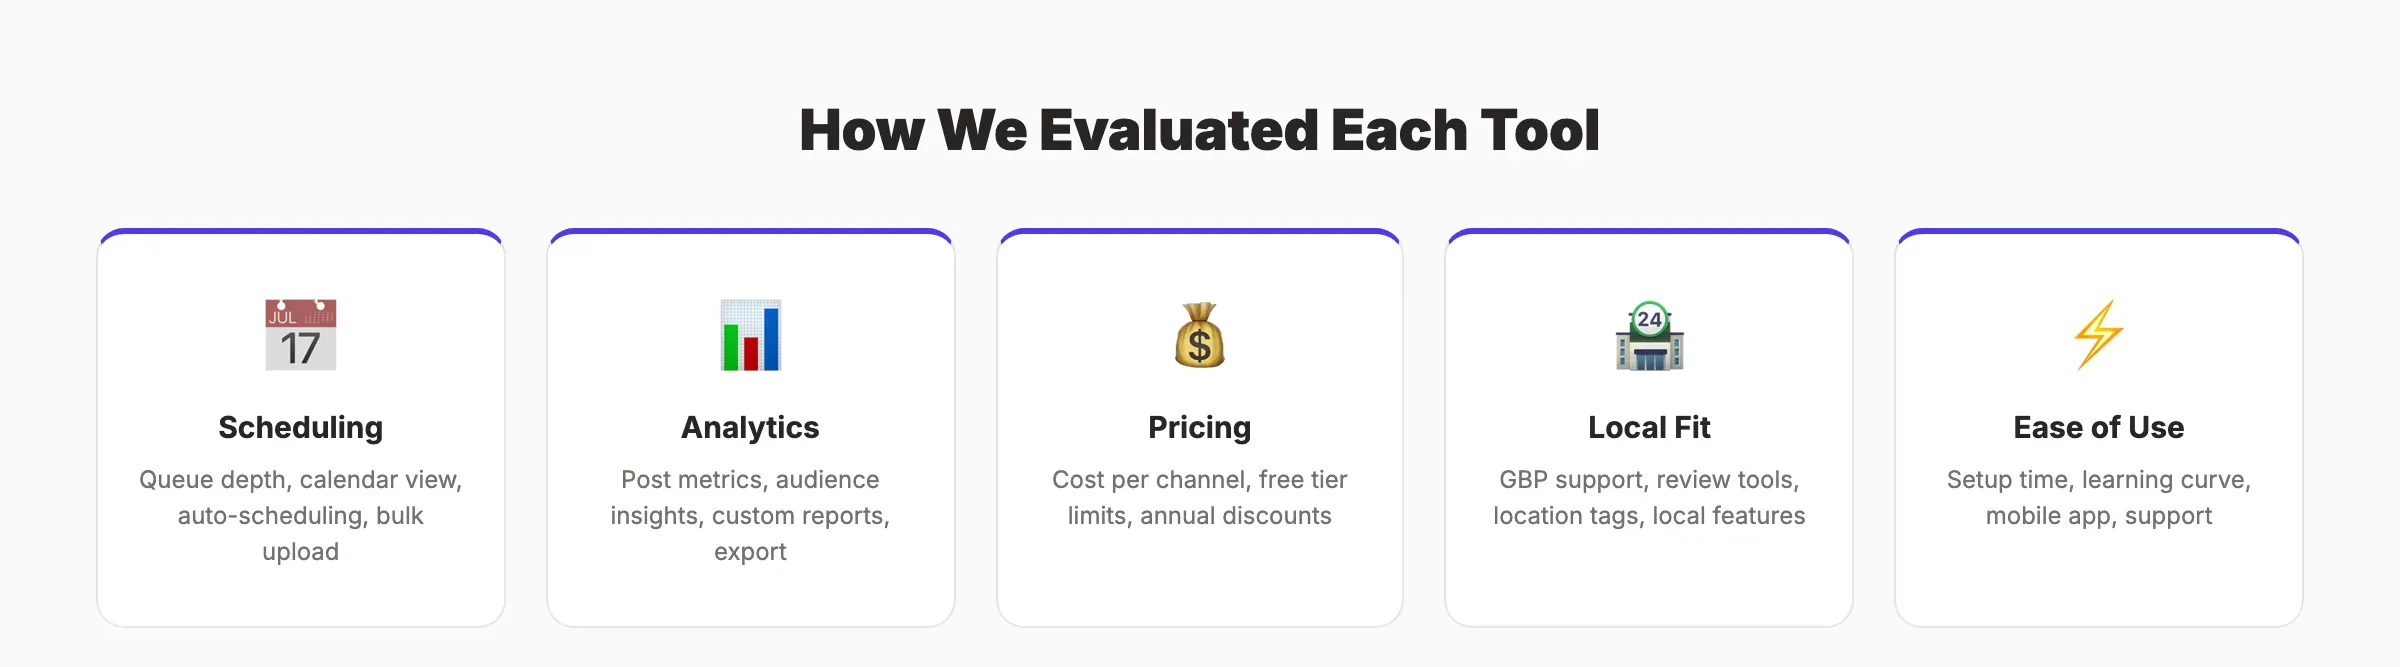
Task: Click the Analytics card heading
Action: point(750,427)
